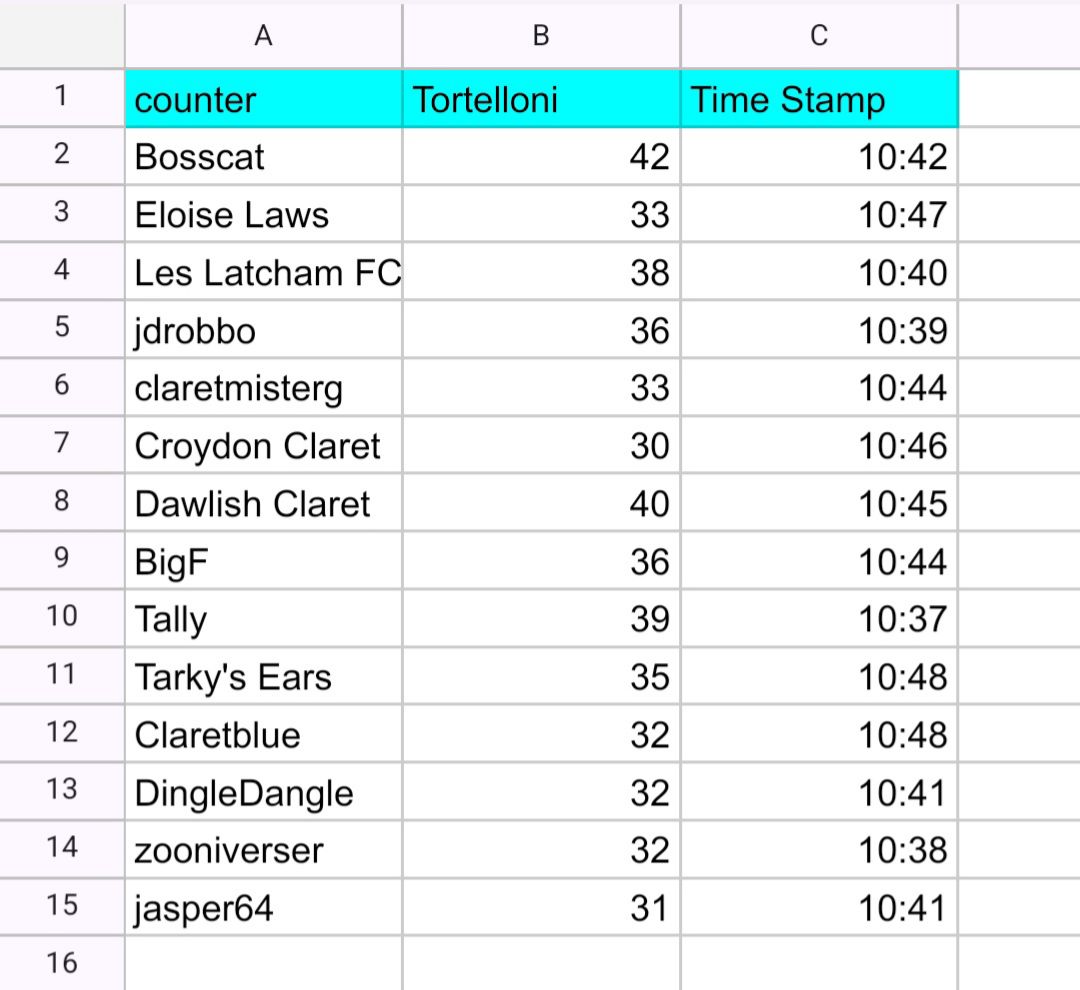Select Bosscat's Tortelloni value 42
Viewport: 1080px width, 990px height.
click(541, 157)
